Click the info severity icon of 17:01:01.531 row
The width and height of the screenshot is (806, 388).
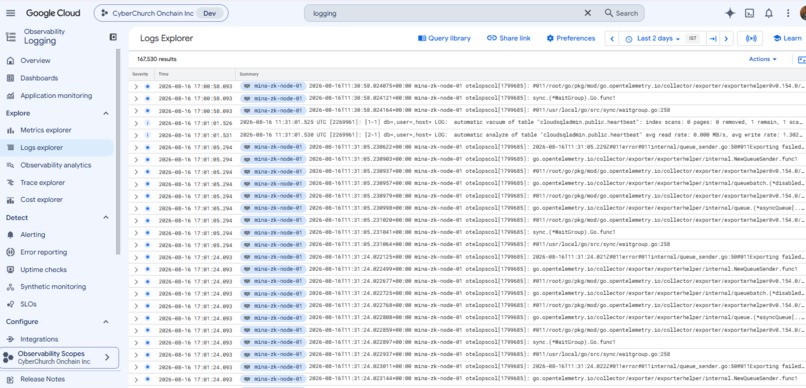point(148,135)
